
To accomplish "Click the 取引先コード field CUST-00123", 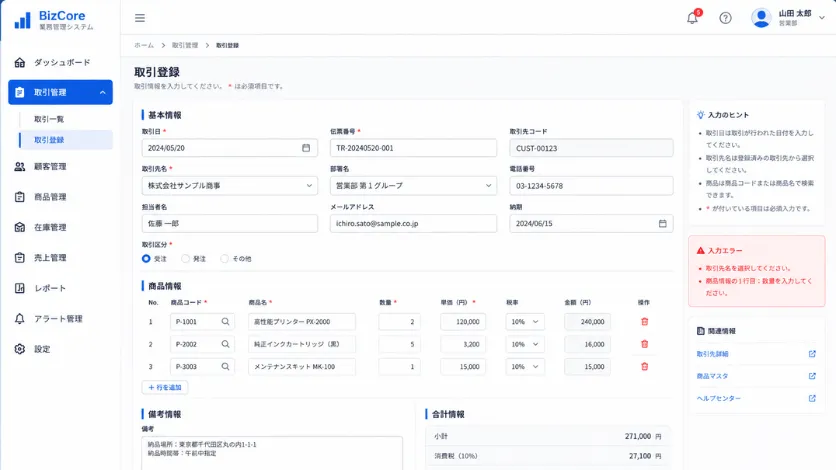I will (591, 148).
